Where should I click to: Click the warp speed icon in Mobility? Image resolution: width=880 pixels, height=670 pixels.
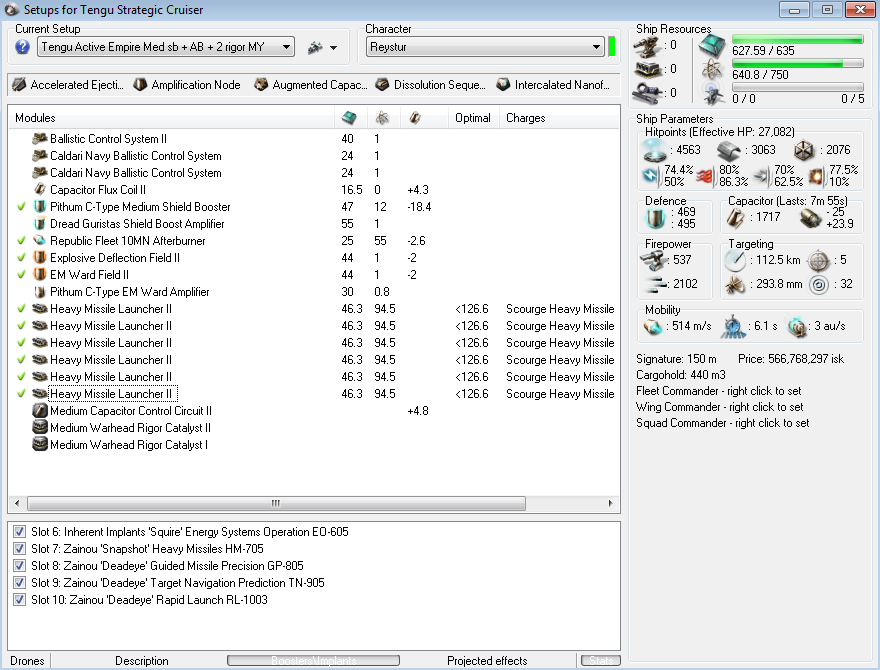pyautogui.click(x=796, y=326)
